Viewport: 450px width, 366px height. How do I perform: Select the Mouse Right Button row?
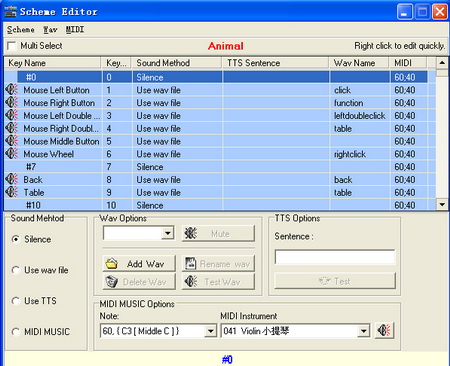click(220, 103)
